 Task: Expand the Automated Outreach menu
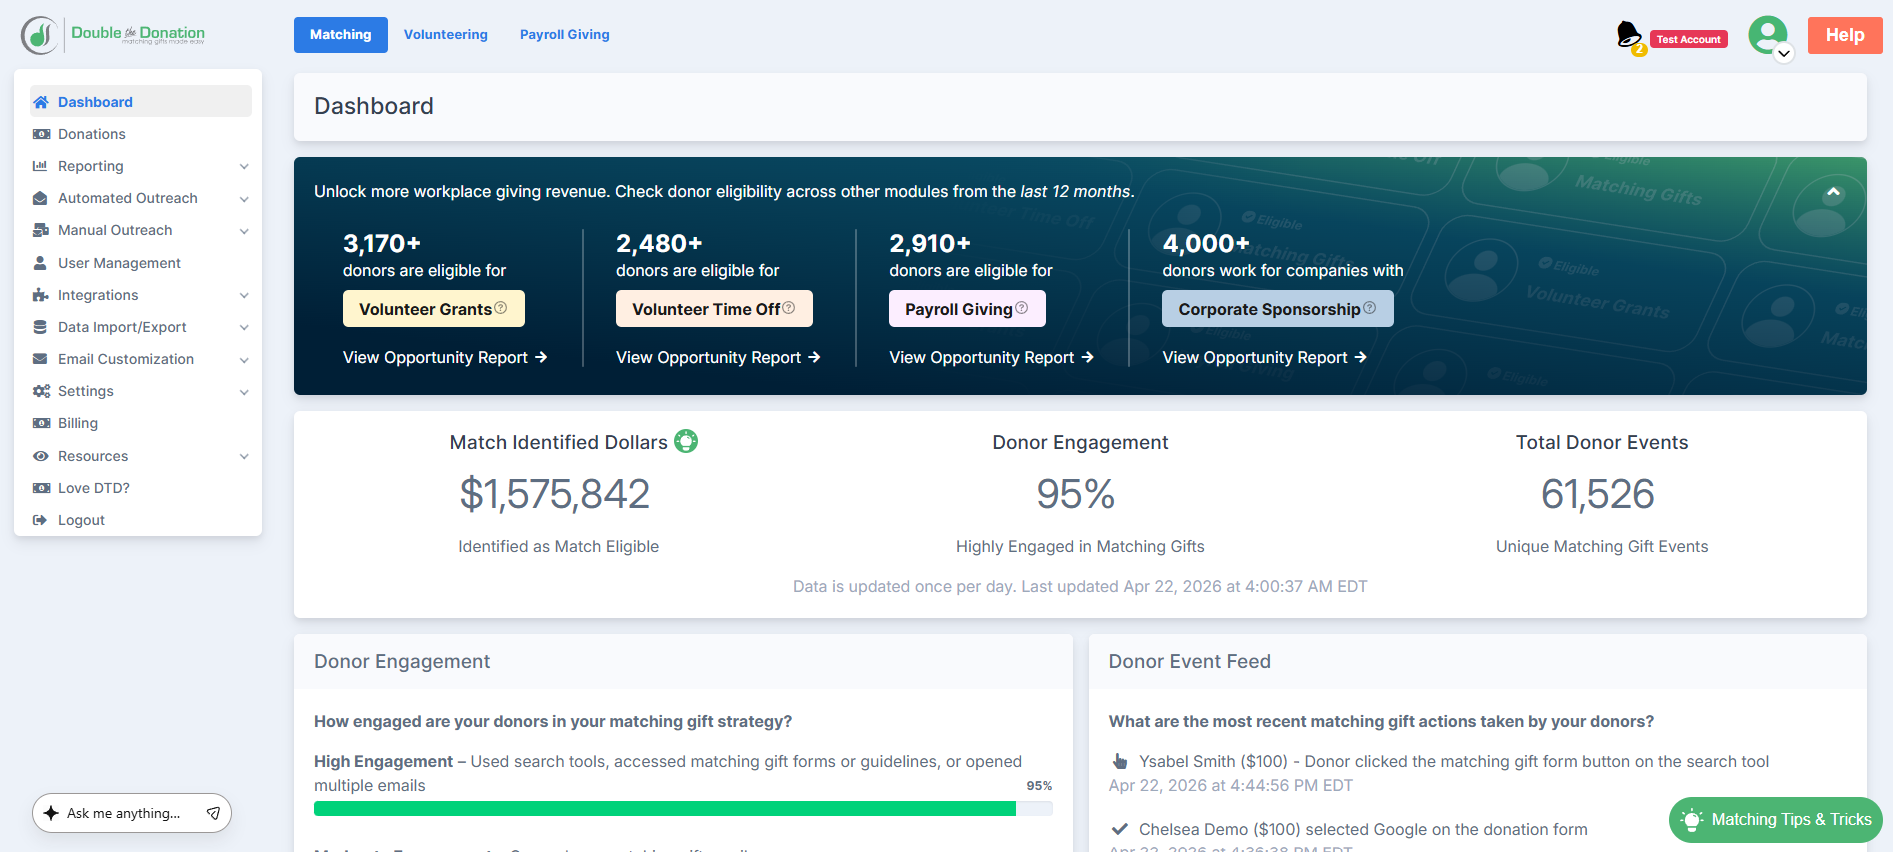(244, 199)
